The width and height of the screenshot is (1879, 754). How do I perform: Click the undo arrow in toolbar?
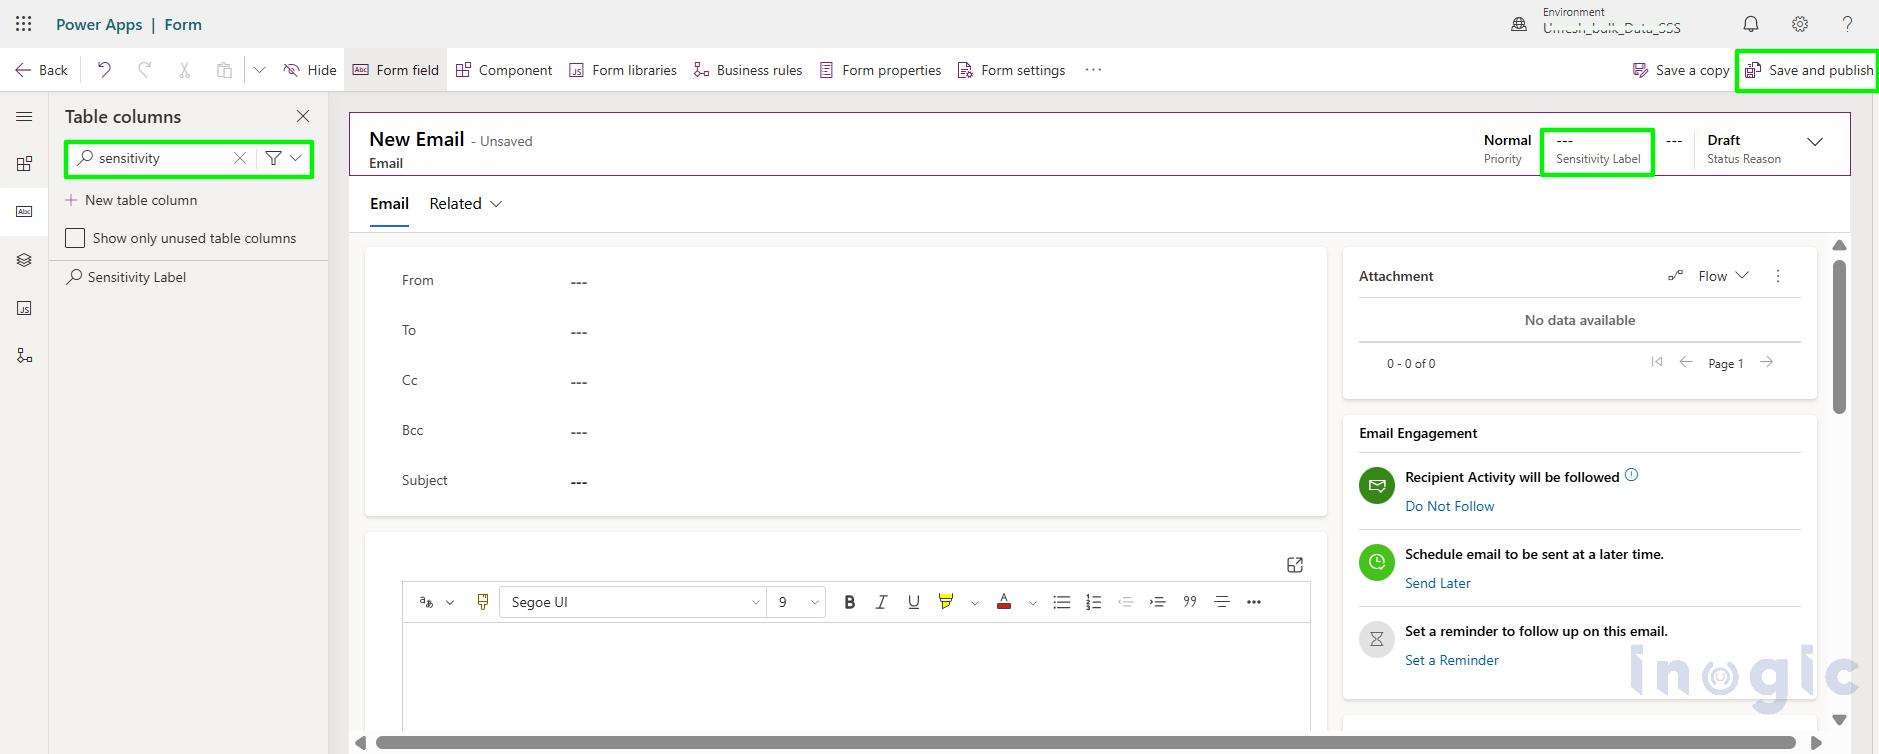point(104,70)
